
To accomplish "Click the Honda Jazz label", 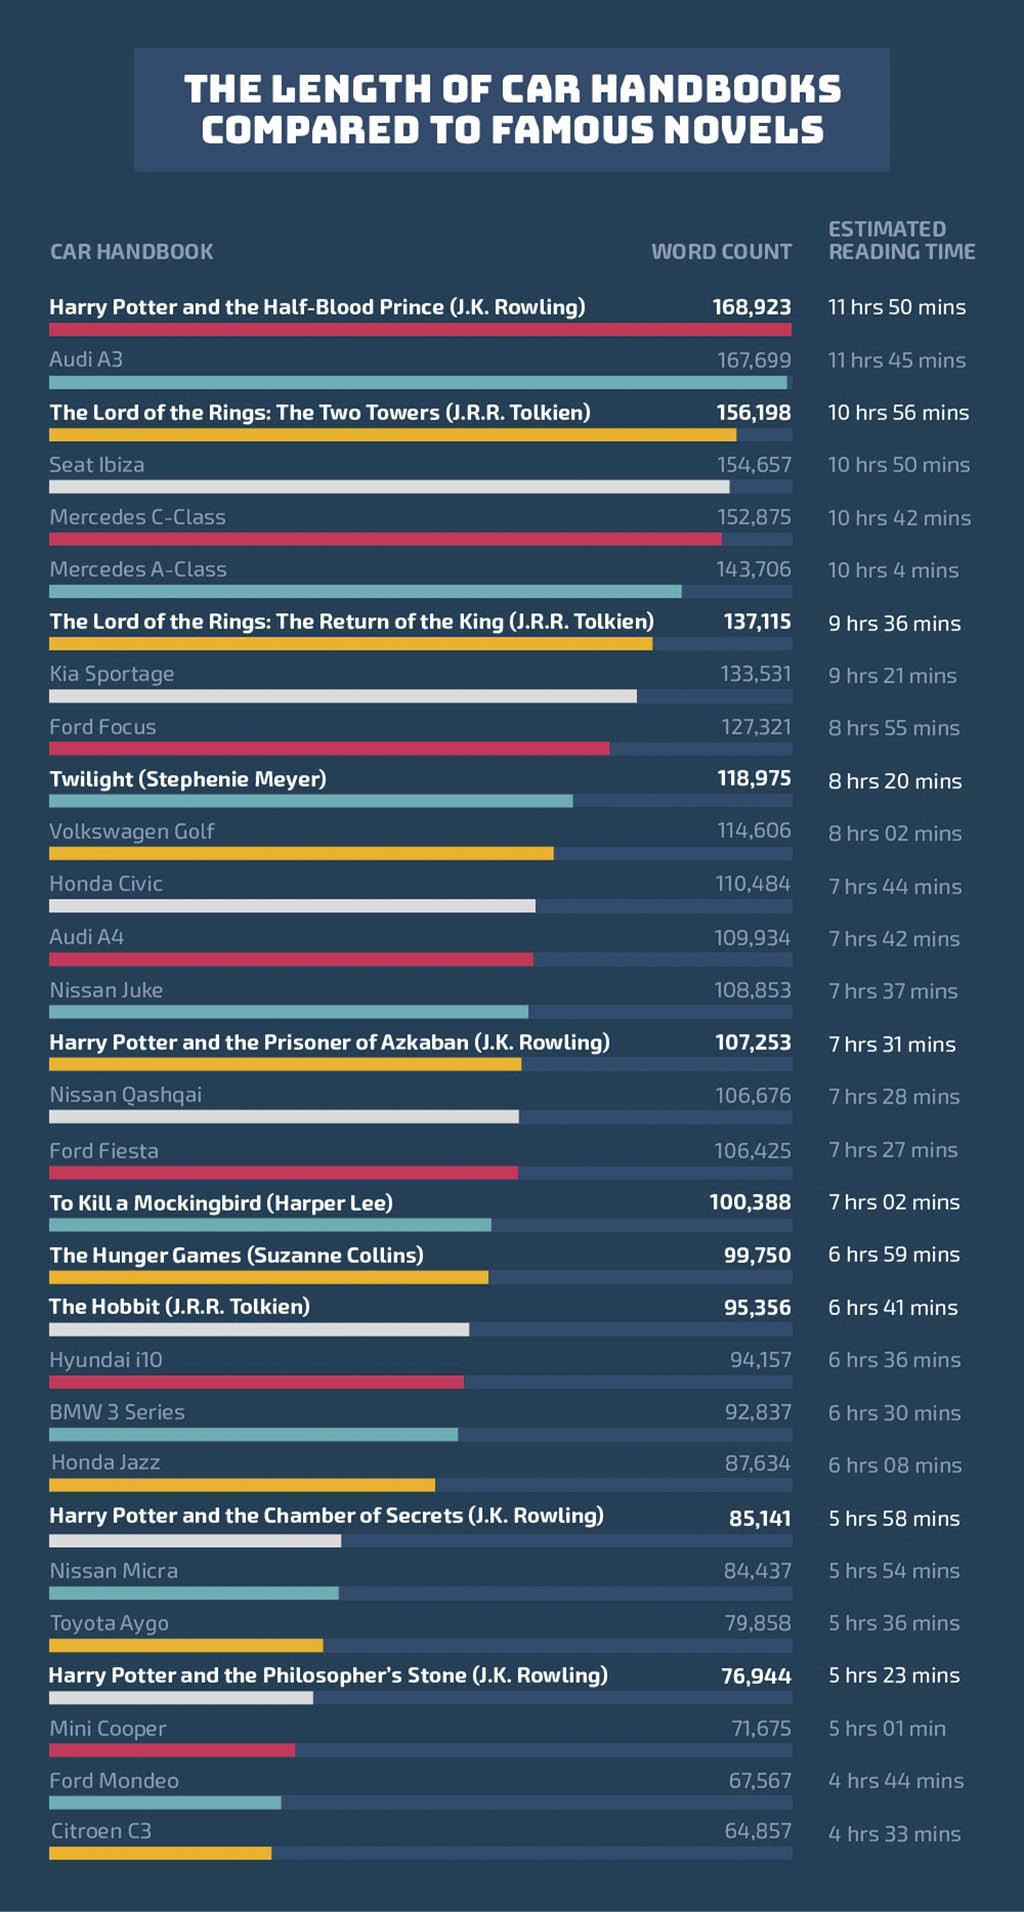I will (x=106, y=1462).
